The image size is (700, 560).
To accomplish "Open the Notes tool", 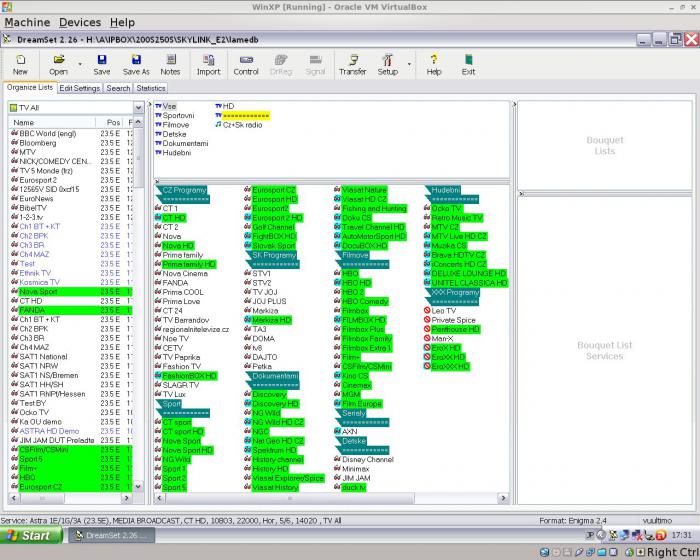I will click(170, 65).
